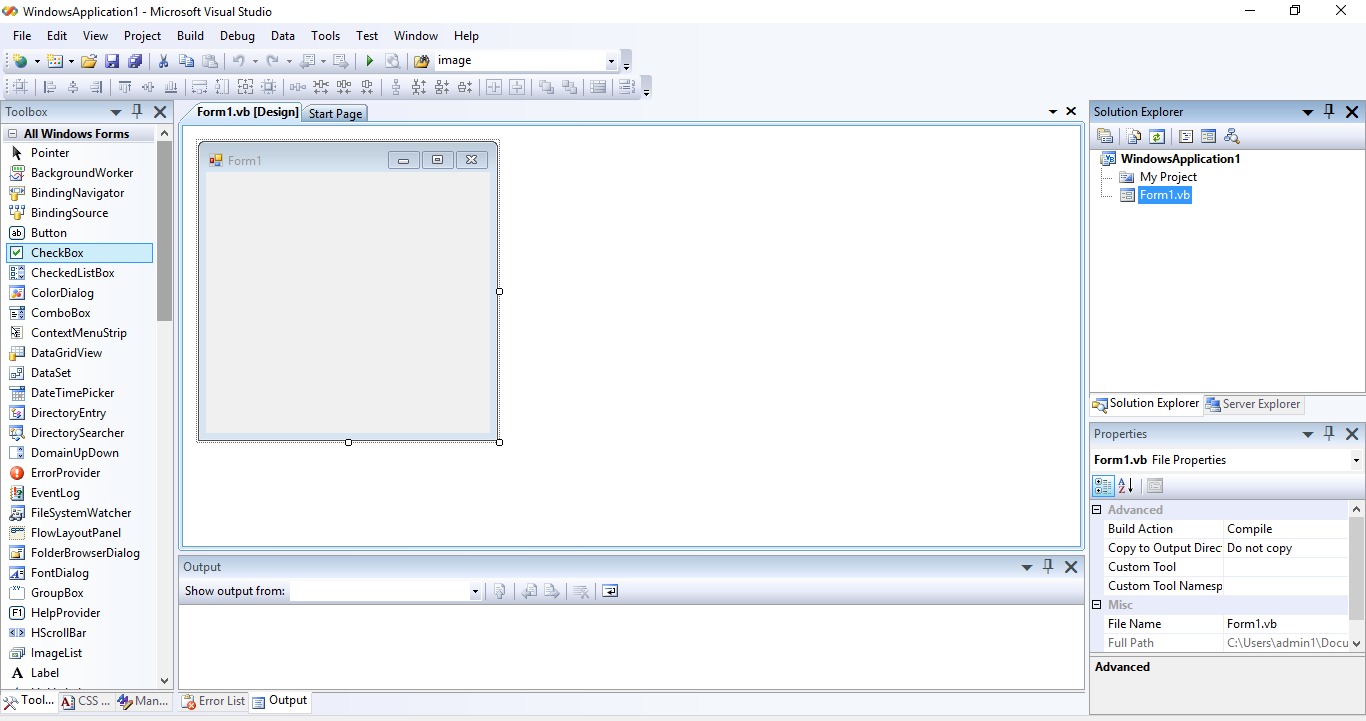The height and width of the screenshot is (721, 1366).
Task: Click the Save (floppy disk) toolbar icon
Action: 112,61
